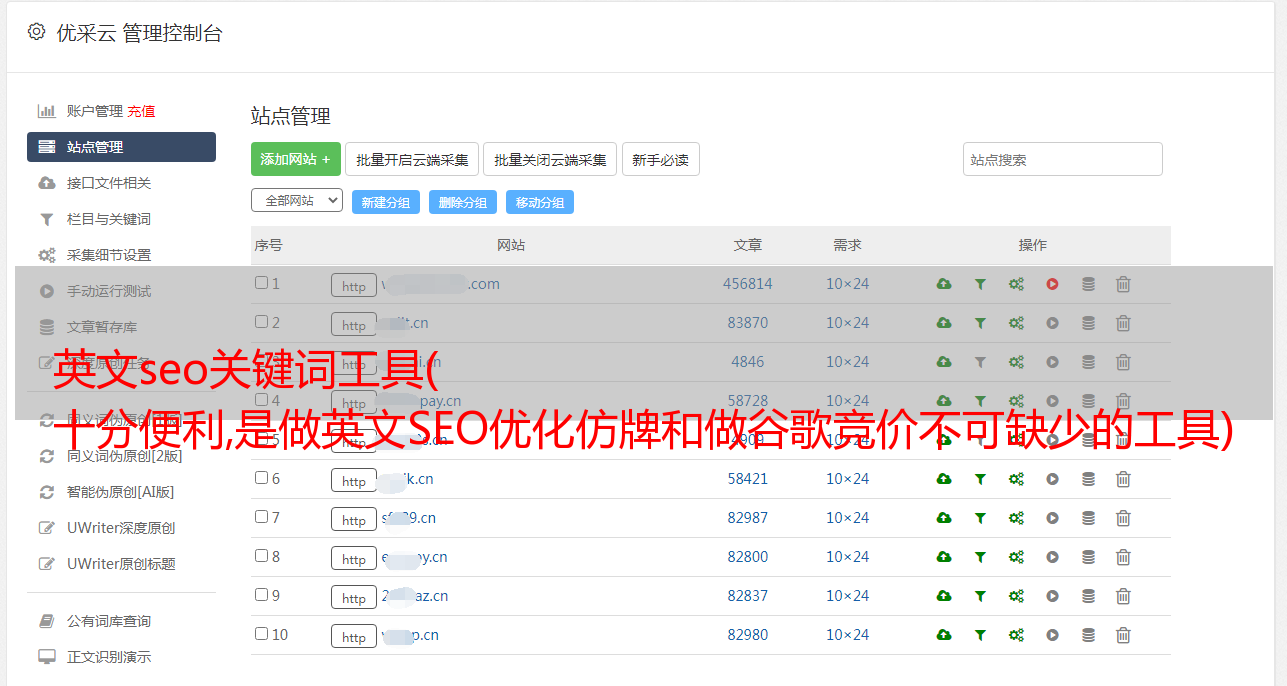Open the cog settings icon in row 6

tap(1016, 479)
